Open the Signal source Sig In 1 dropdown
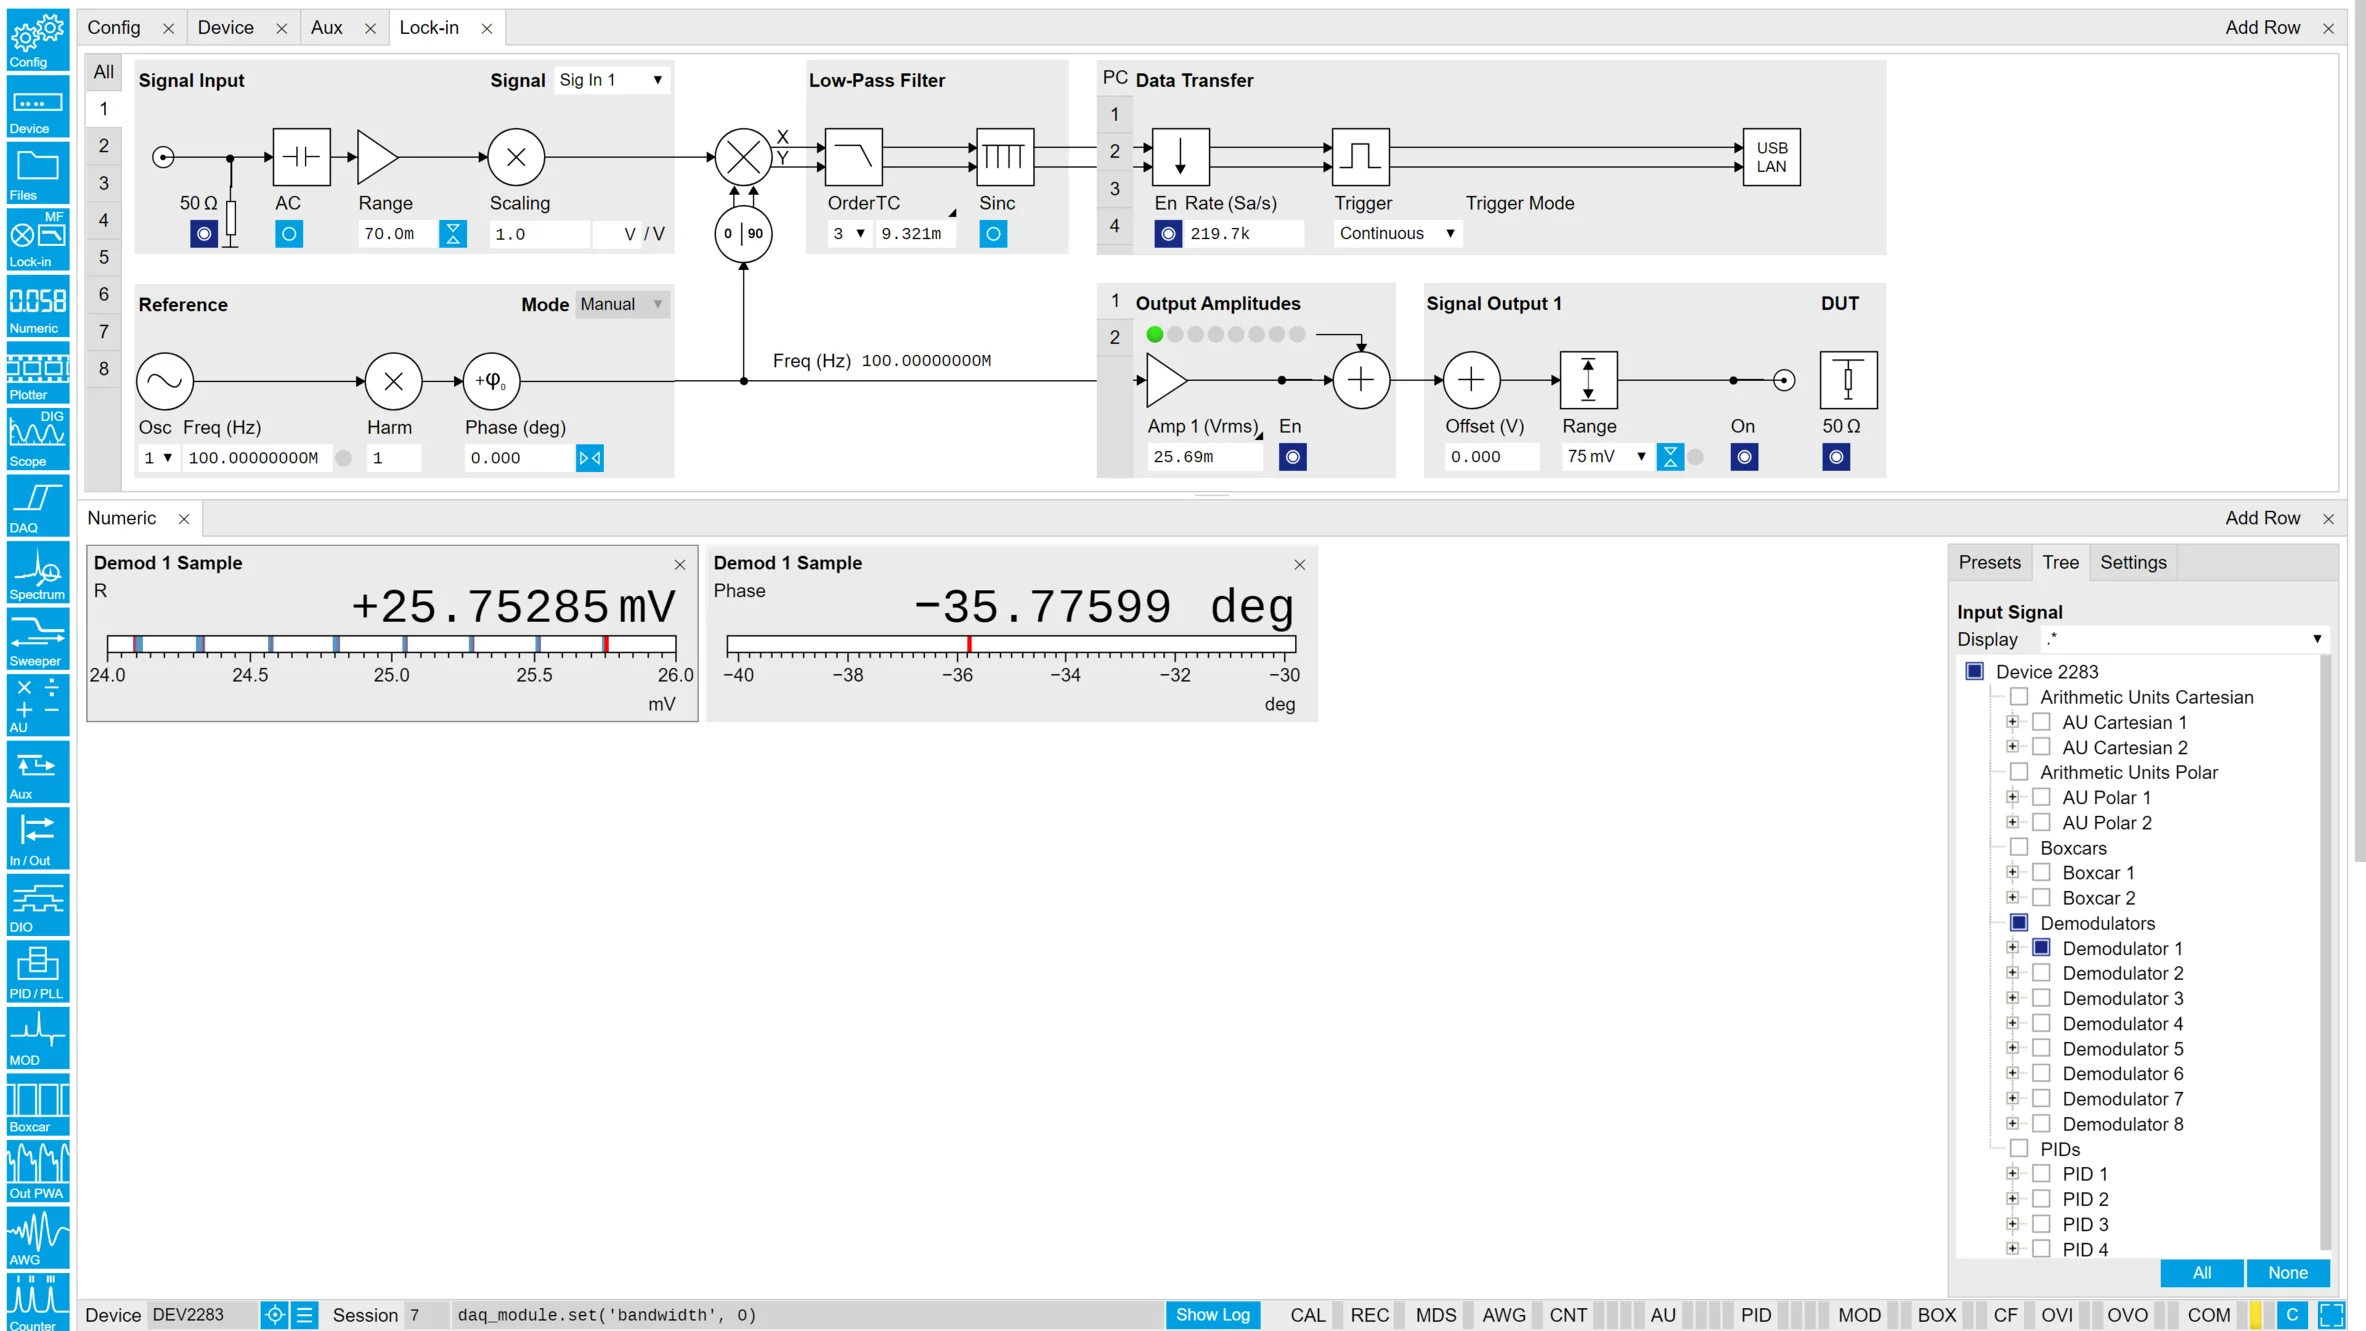The height and width of the screenshot is (1331, 2366). 611,80
